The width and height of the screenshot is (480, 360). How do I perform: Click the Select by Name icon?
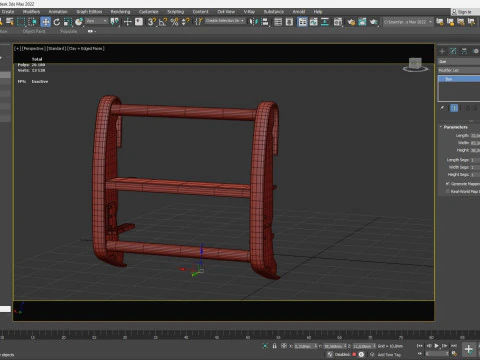tap(10, 22)
